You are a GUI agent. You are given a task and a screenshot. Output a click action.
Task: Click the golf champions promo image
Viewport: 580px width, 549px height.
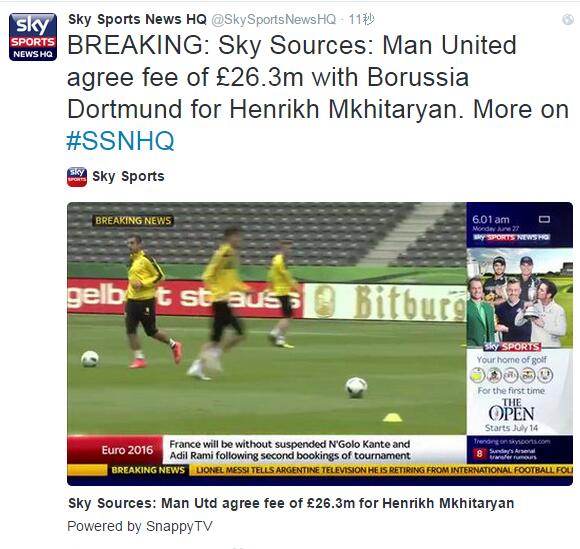520,298
